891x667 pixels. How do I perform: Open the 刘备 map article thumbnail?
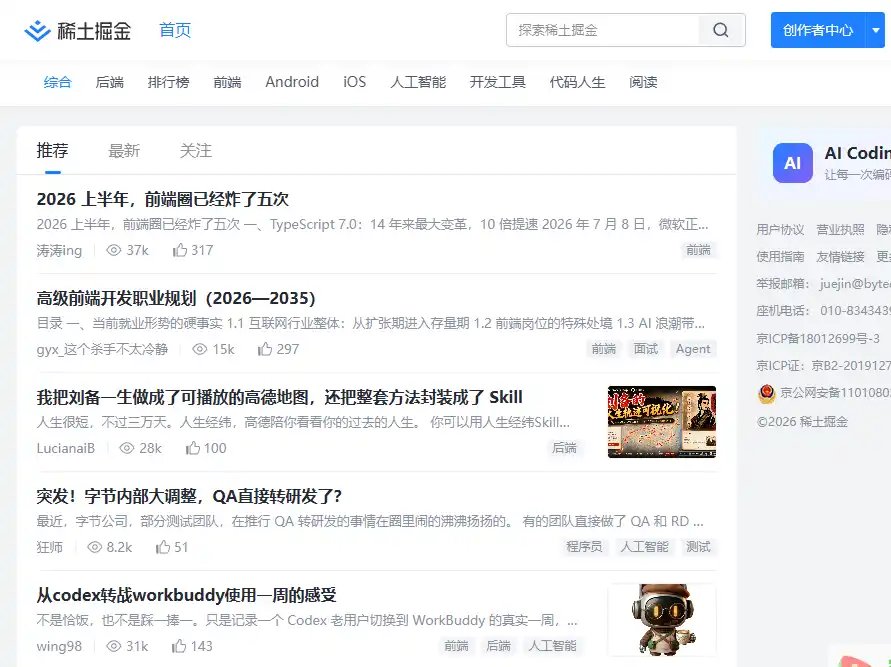coord(661,422)
